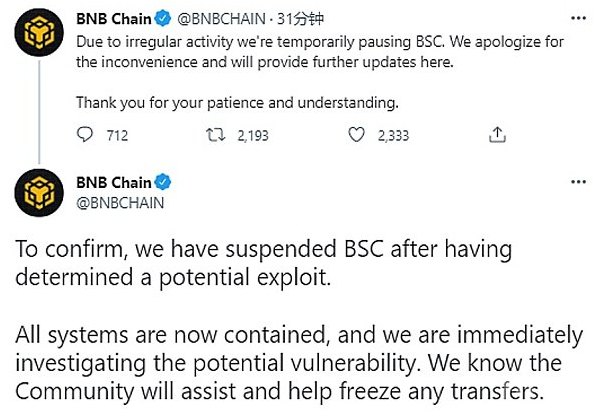The height and width of the screenshot is (413, 613).
Task: Click the BNB Chain name on the second tweet
Action: [x=114, y=182]
